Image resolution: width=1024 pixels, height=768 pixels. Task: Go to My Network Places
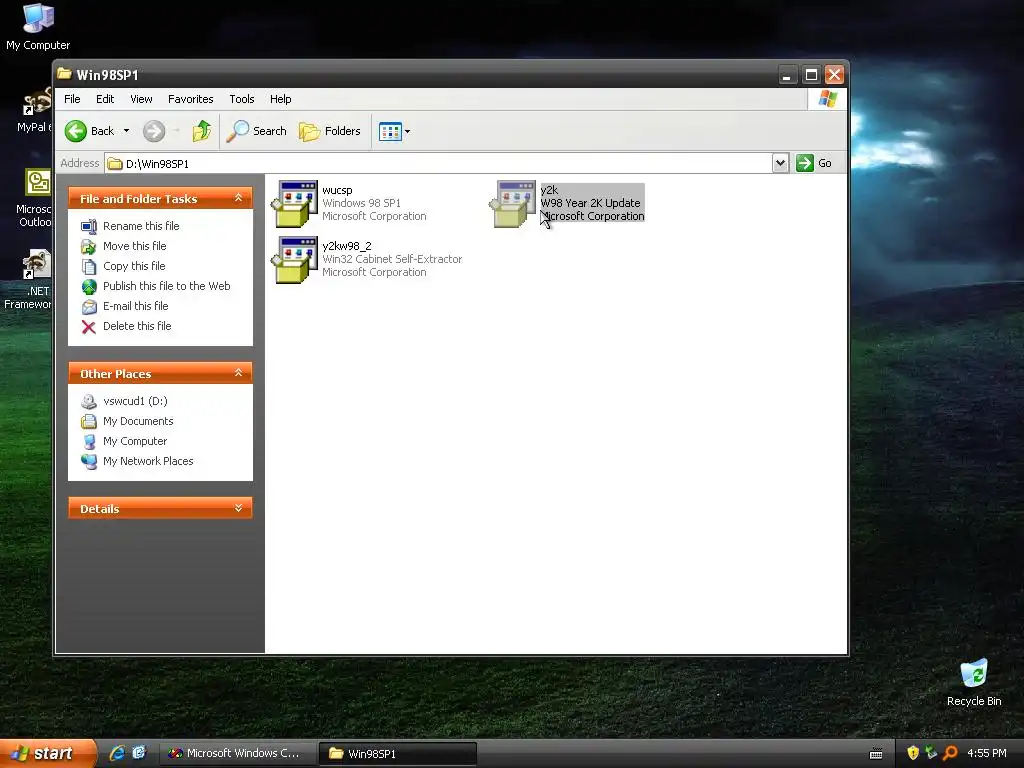click(x=148, y=461)
